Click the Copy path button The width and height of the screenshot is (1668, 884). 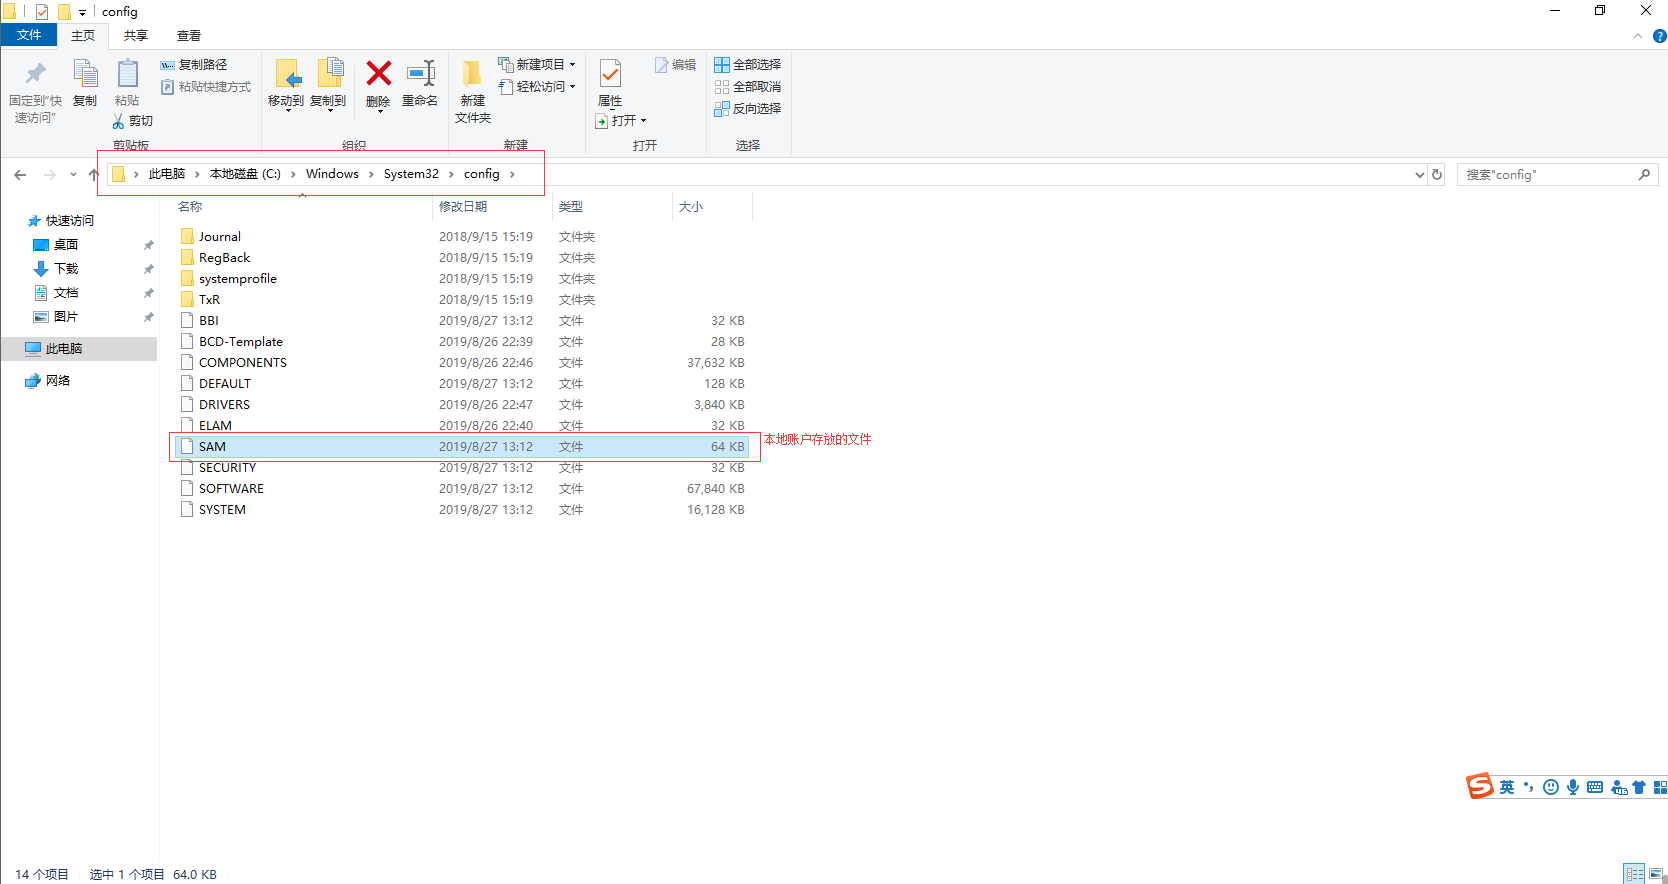(194, 64)
